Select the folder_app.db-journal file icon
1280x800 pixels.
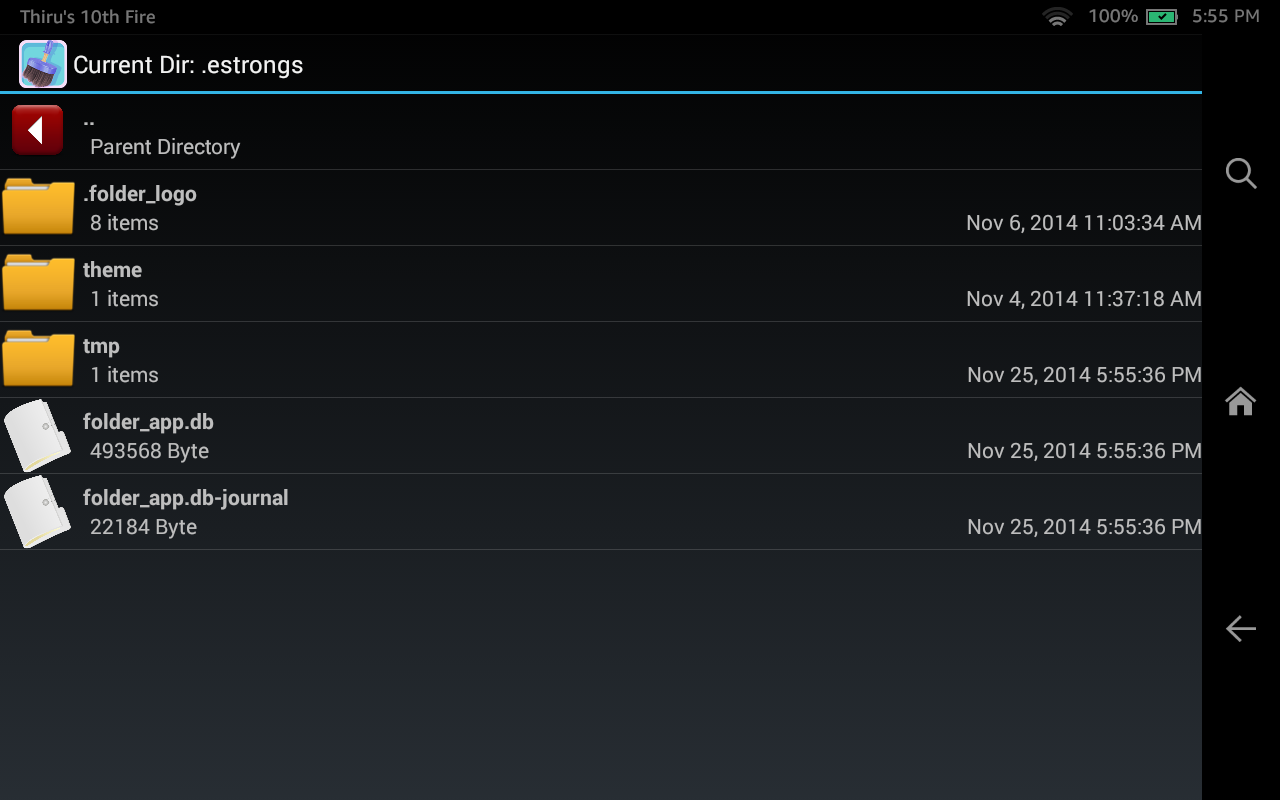pyautogui.click(x=37, y=511)
